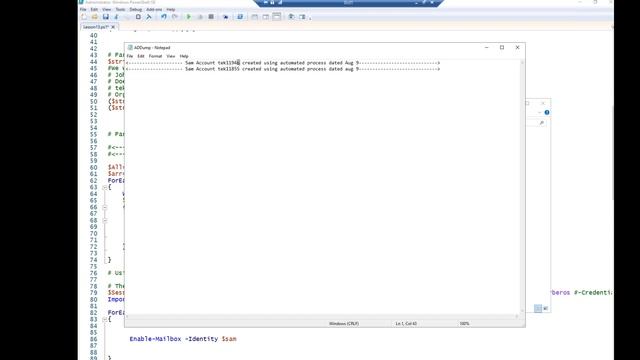Save the script using the floppy disk icon
Viewport: 640px width, 360px height.
pyautogui.click(x=106, y=17)
